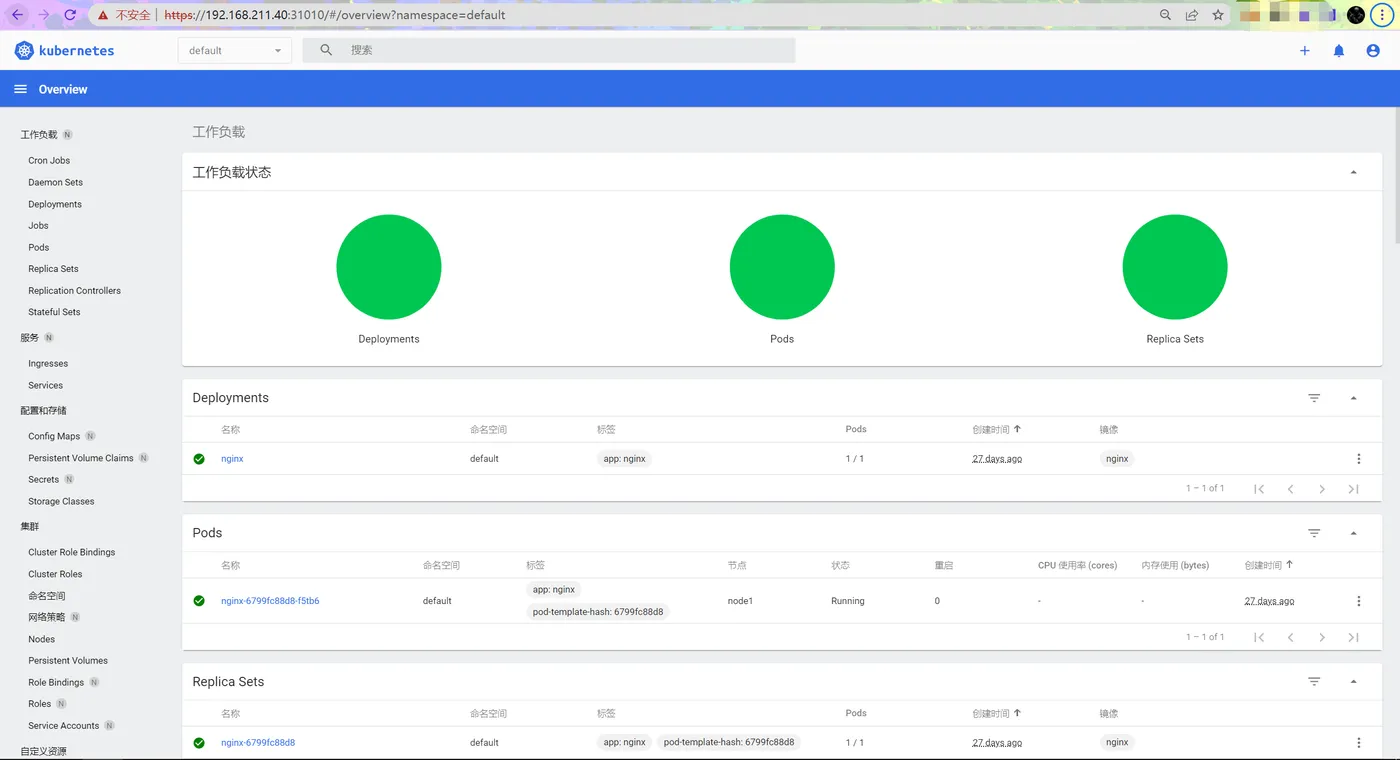Filter the Replica Sets list
Screen dimensions: 1400x760
(1314, 682)
